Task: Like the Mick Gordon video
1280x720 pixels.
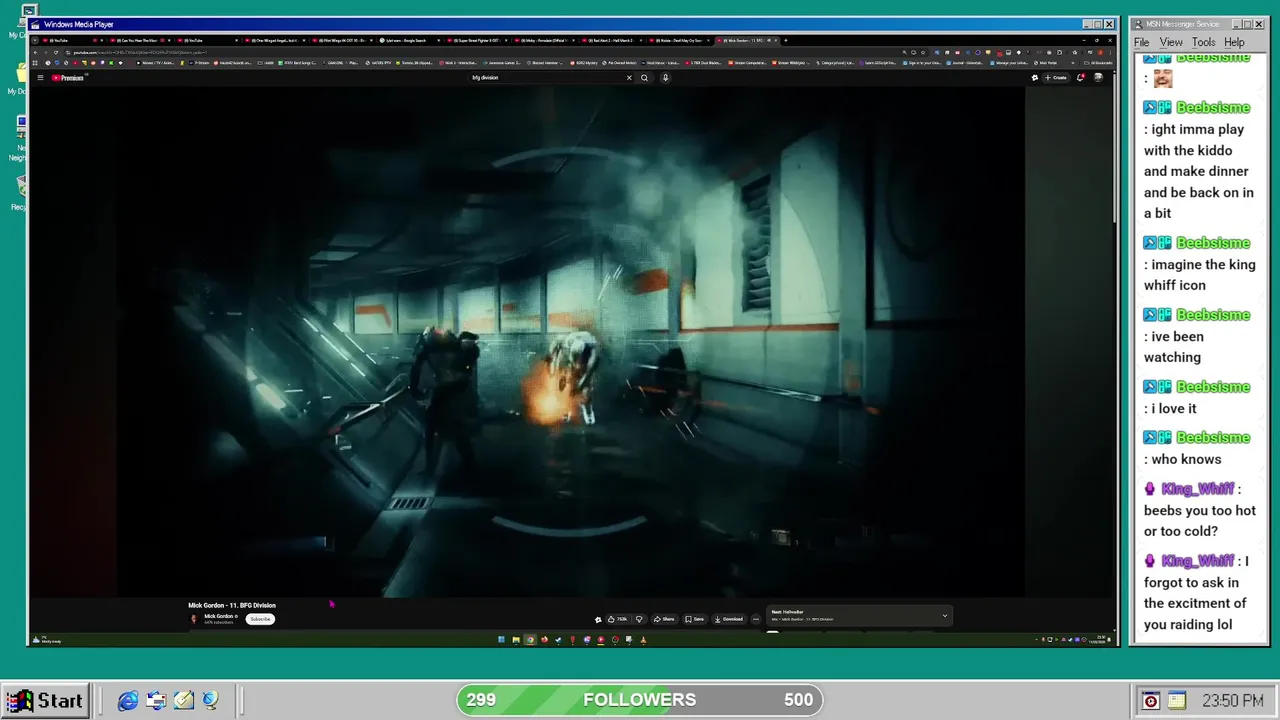Action: (618, 619)
